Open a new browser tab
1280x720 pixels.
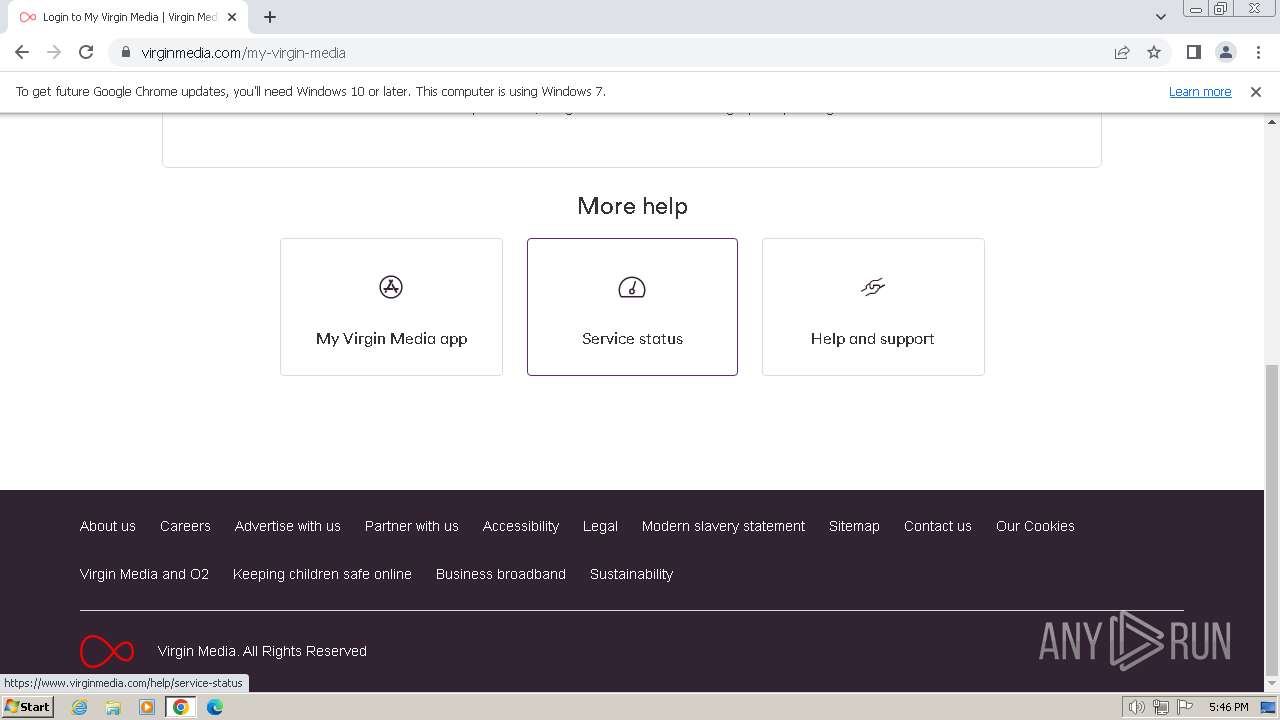pos(270,17)
